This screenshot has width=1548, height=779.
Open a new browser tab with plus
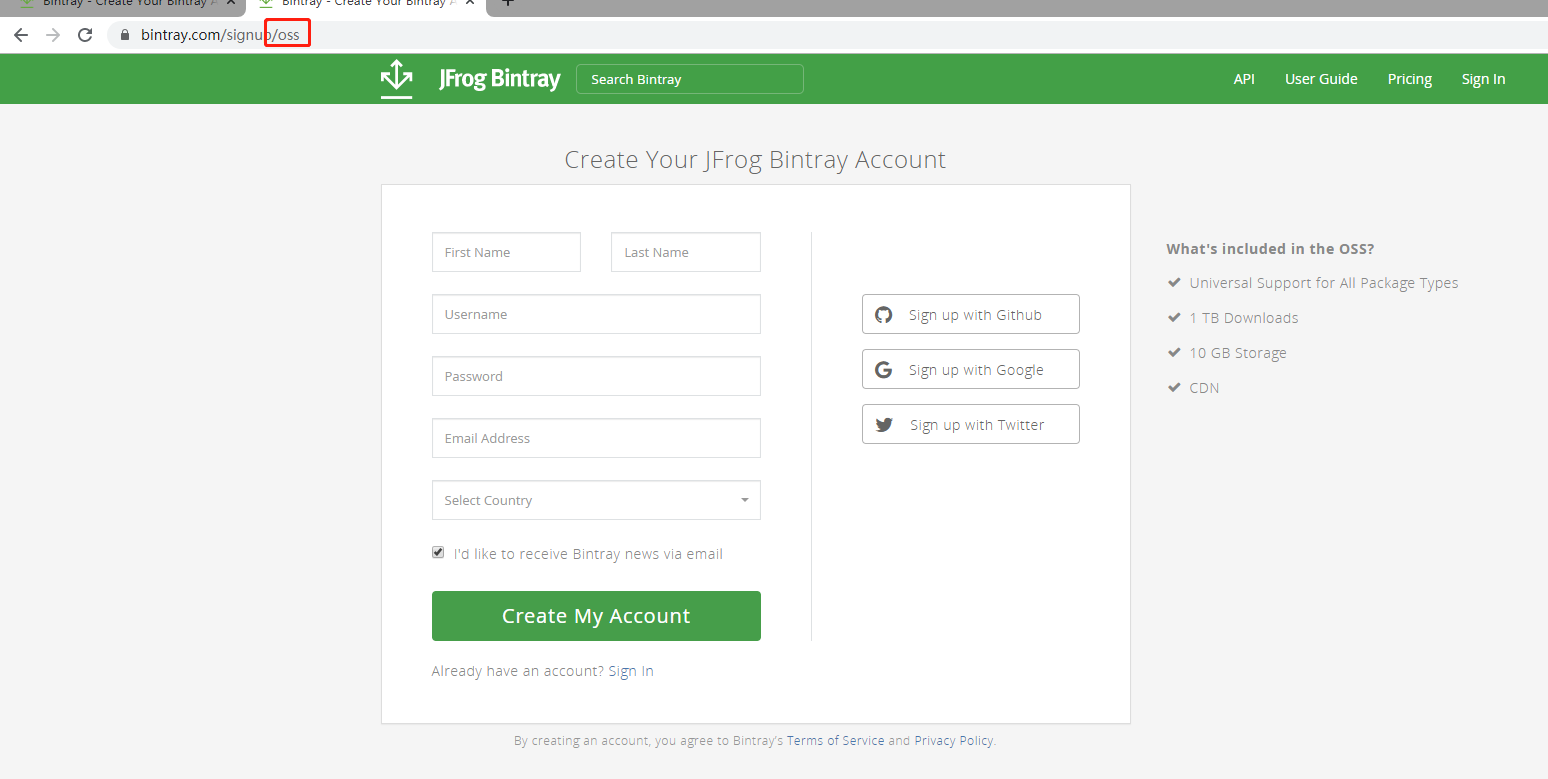coord(508,3)
